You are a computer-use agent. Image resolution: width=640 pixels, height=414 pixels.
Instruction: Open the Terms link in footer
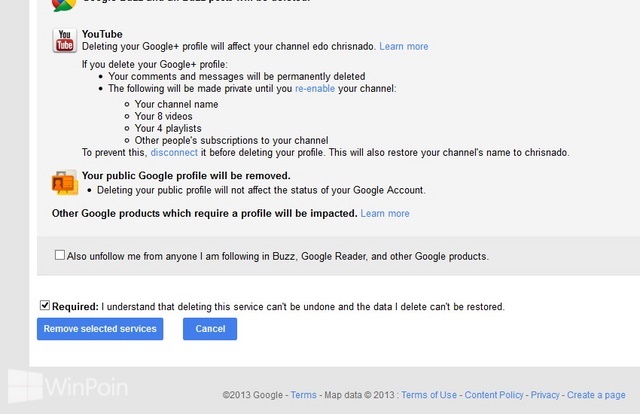(303, 395)
